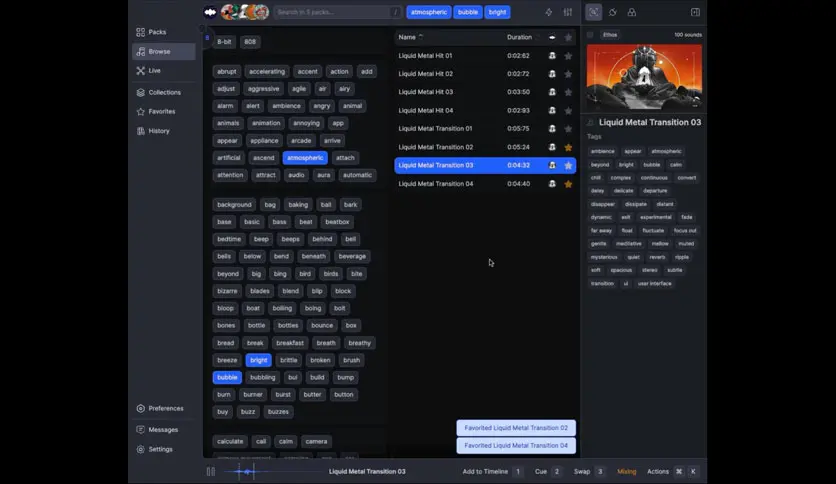The image size is (836, 484).
Task: Click the app logo icon at top left
Action: [x=210, y=12]
